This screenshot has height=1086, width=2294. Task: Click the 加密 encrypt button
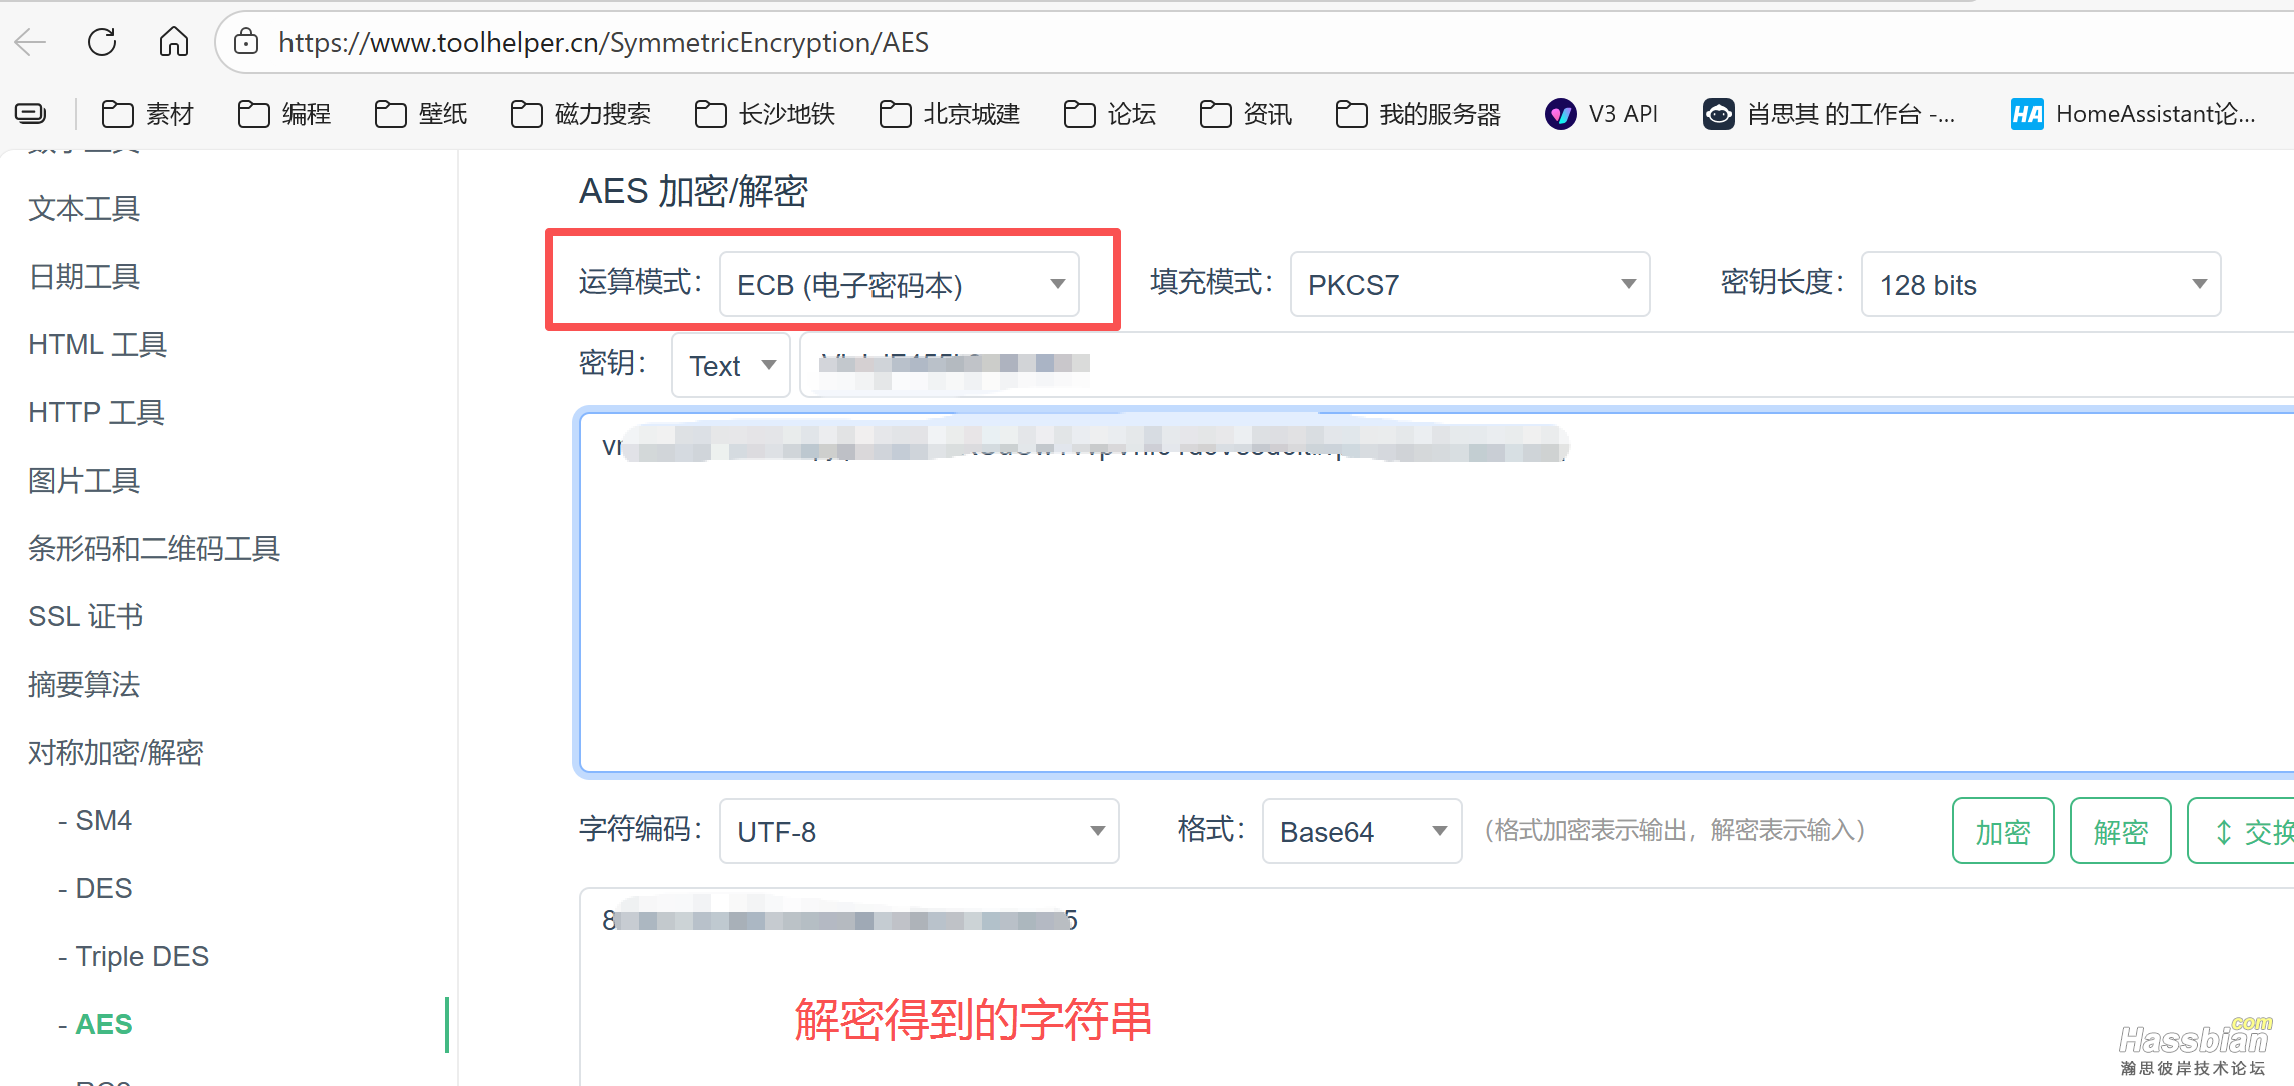pyautogui.click(x=2002, y=830)
